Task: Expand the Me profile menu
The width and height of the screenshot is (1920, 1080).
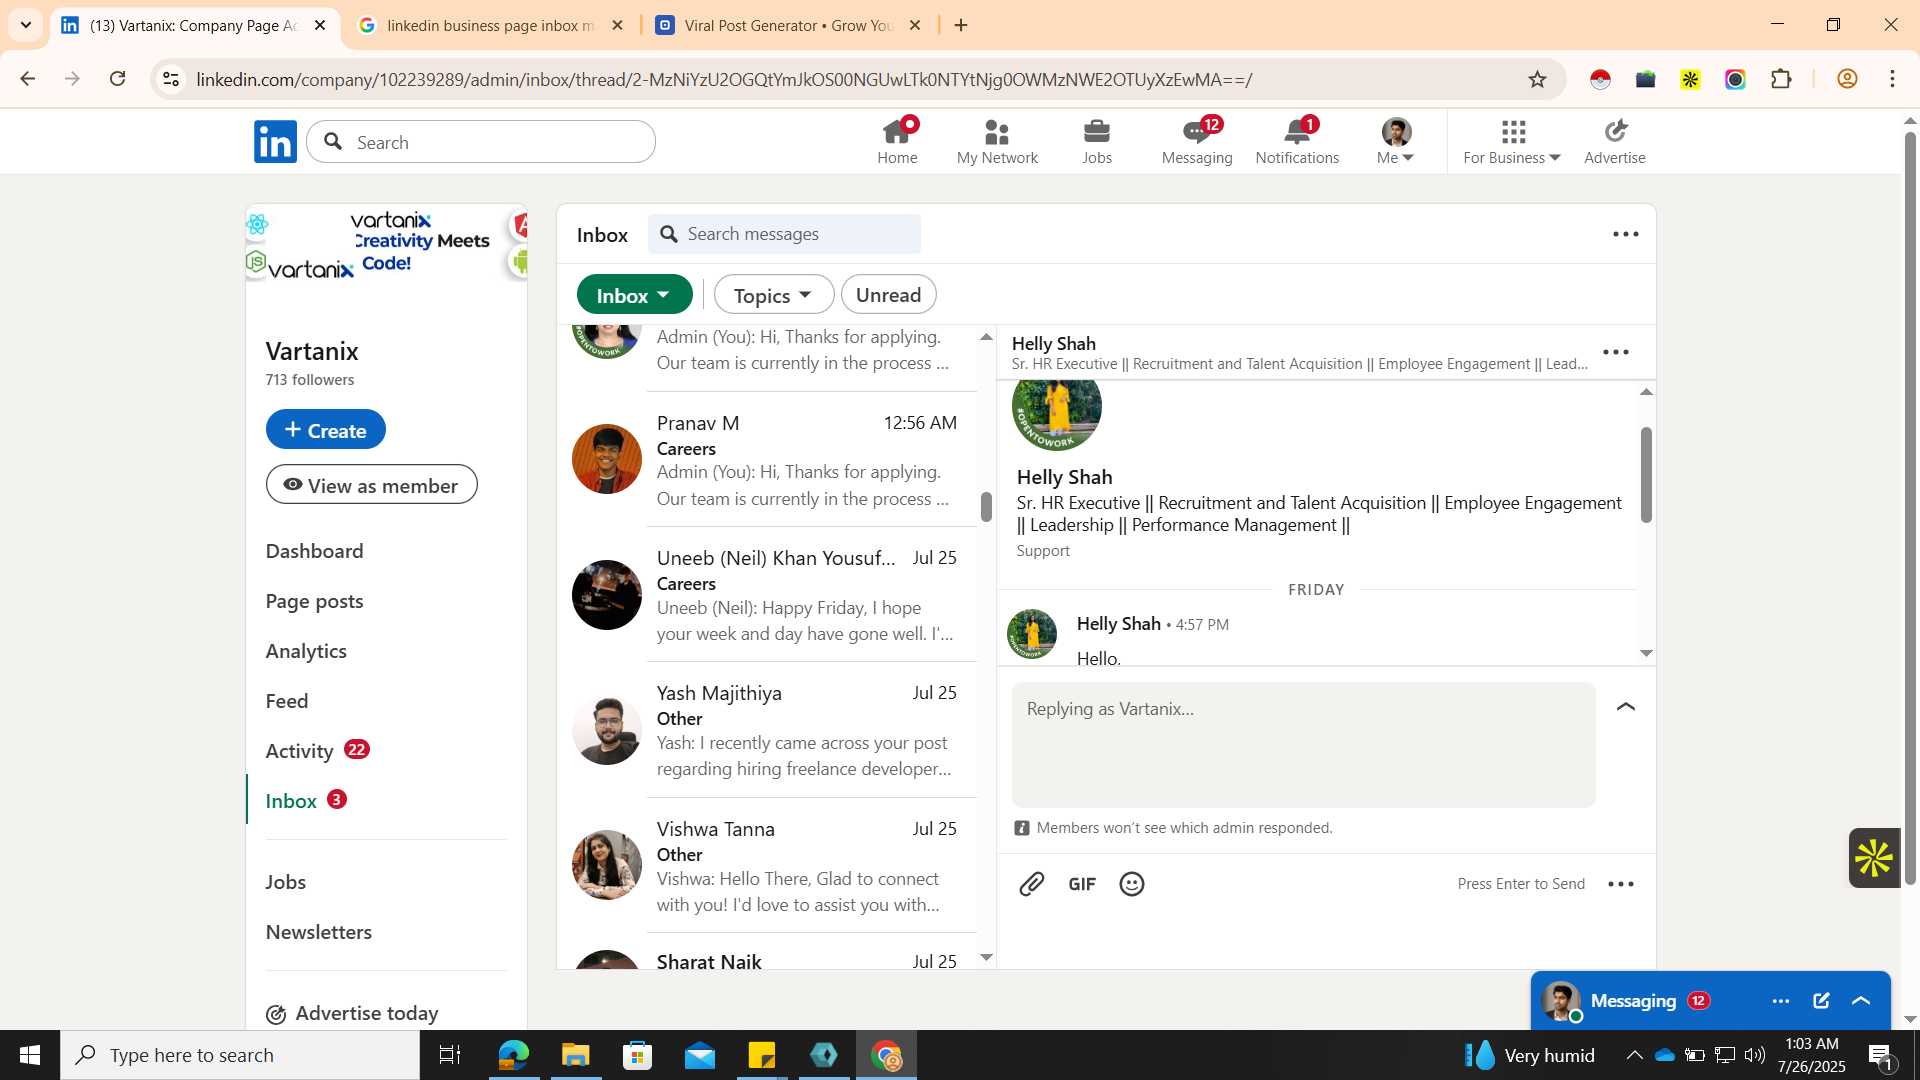Action: [1396, 142]
